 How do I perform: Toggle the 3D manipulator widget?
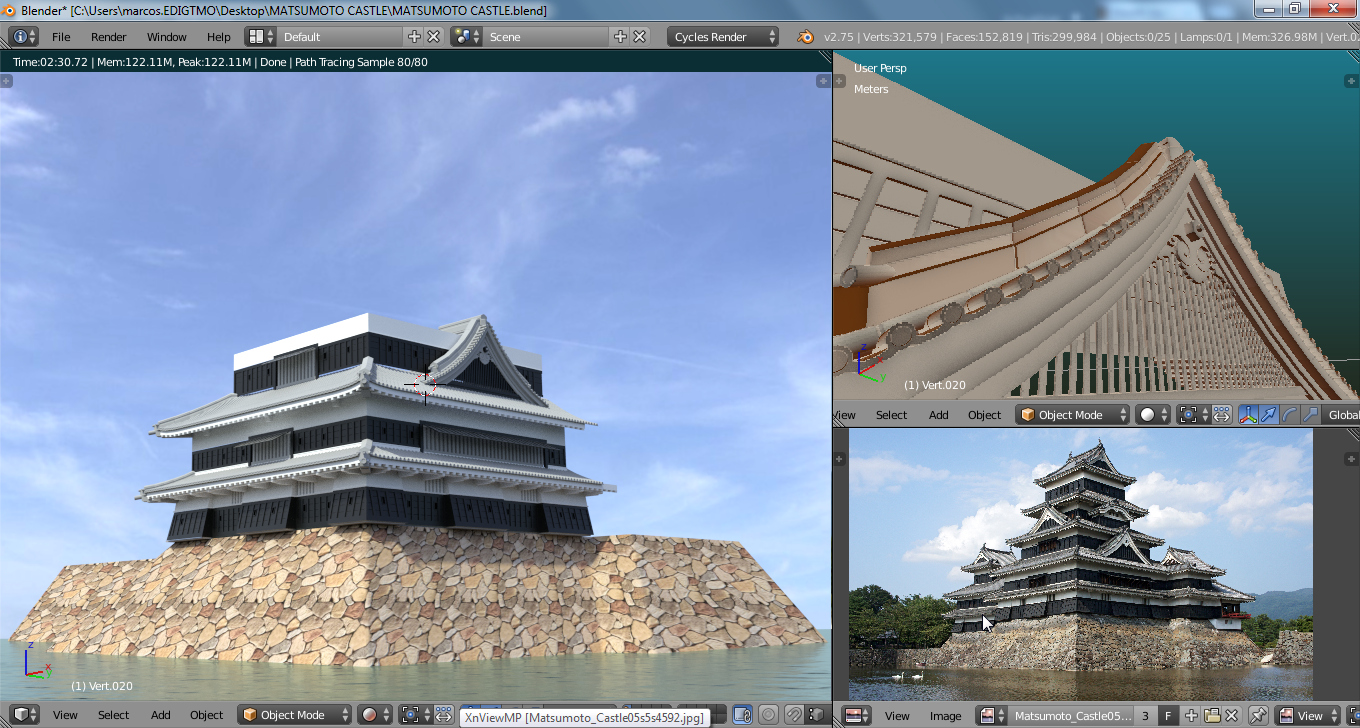1248,415
